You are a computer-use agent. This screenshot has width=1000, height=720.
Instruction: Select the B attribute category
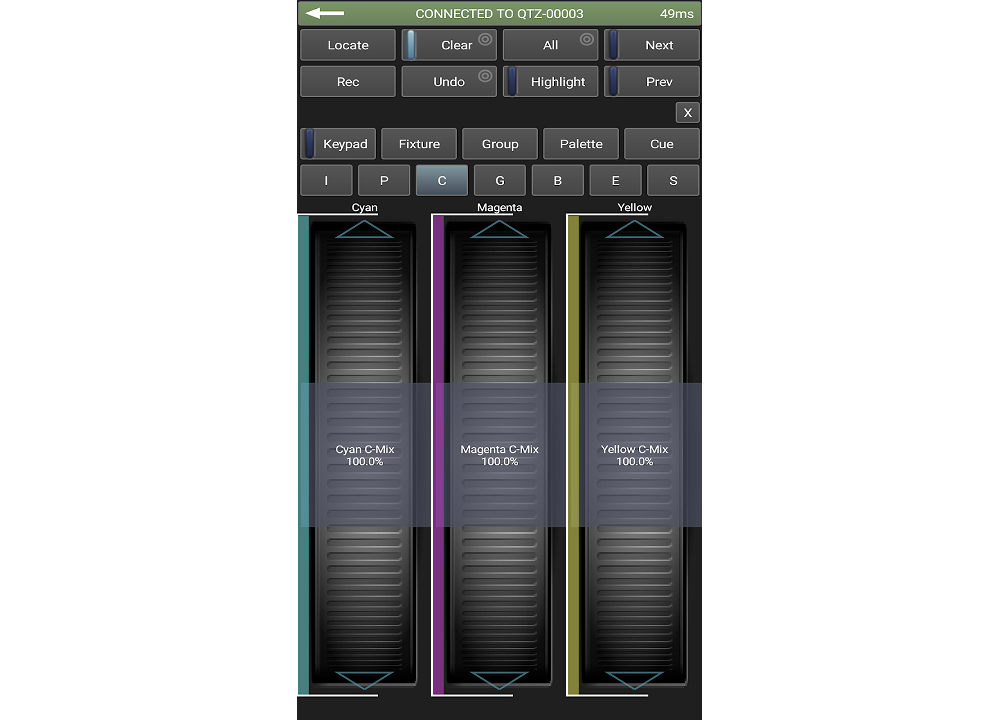(x=558, y=180)
